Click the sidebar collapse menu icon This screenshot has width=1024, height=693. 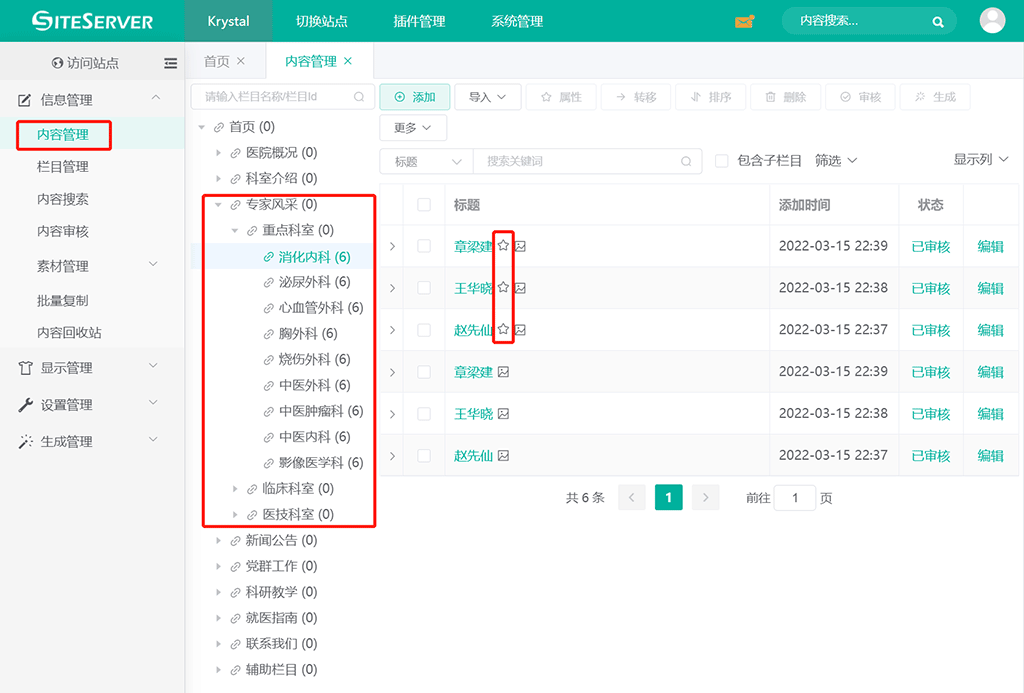(171, 63)
